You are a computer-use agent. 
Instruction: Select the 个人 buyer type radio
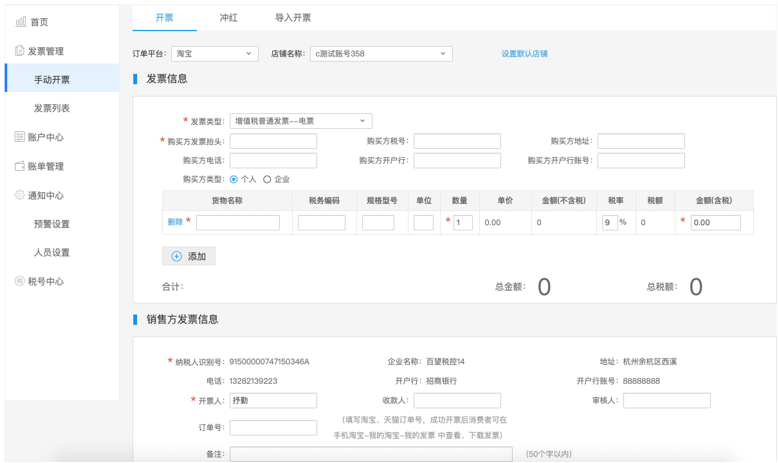point(234,179)
